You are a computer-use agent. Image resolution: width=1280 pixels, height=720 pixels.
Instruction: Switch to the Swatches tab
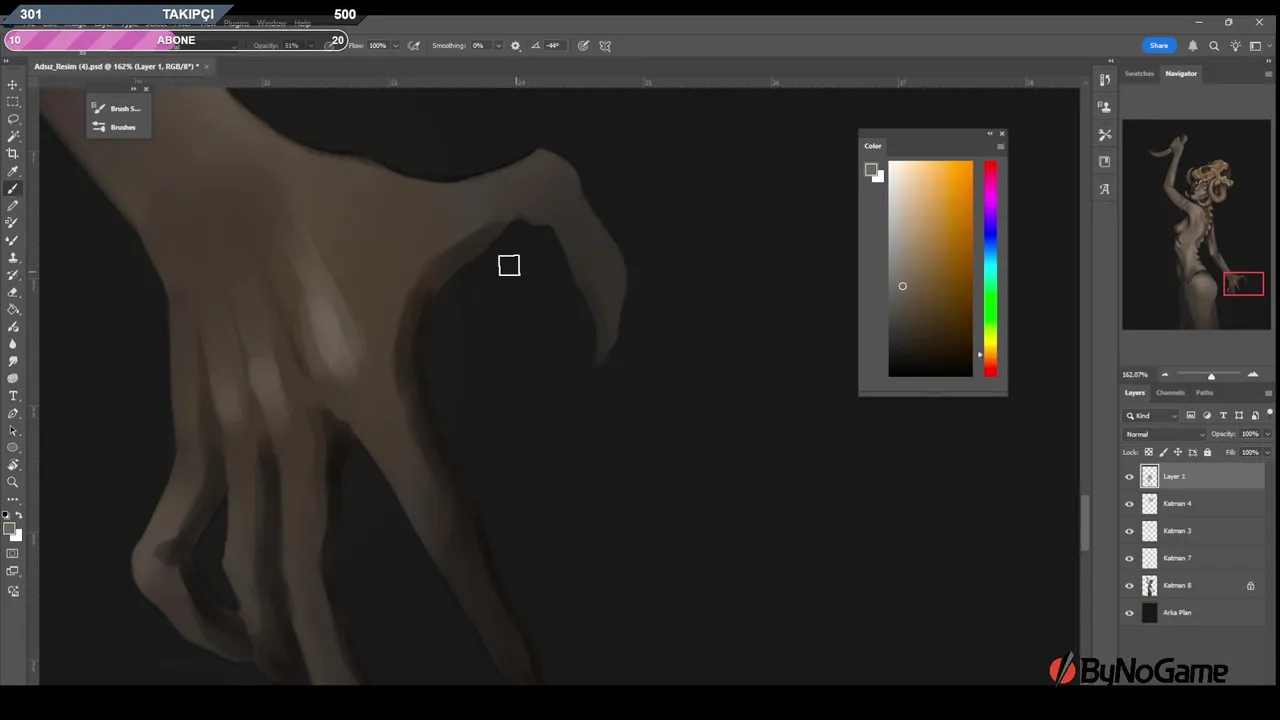(x=1139, y=73)
